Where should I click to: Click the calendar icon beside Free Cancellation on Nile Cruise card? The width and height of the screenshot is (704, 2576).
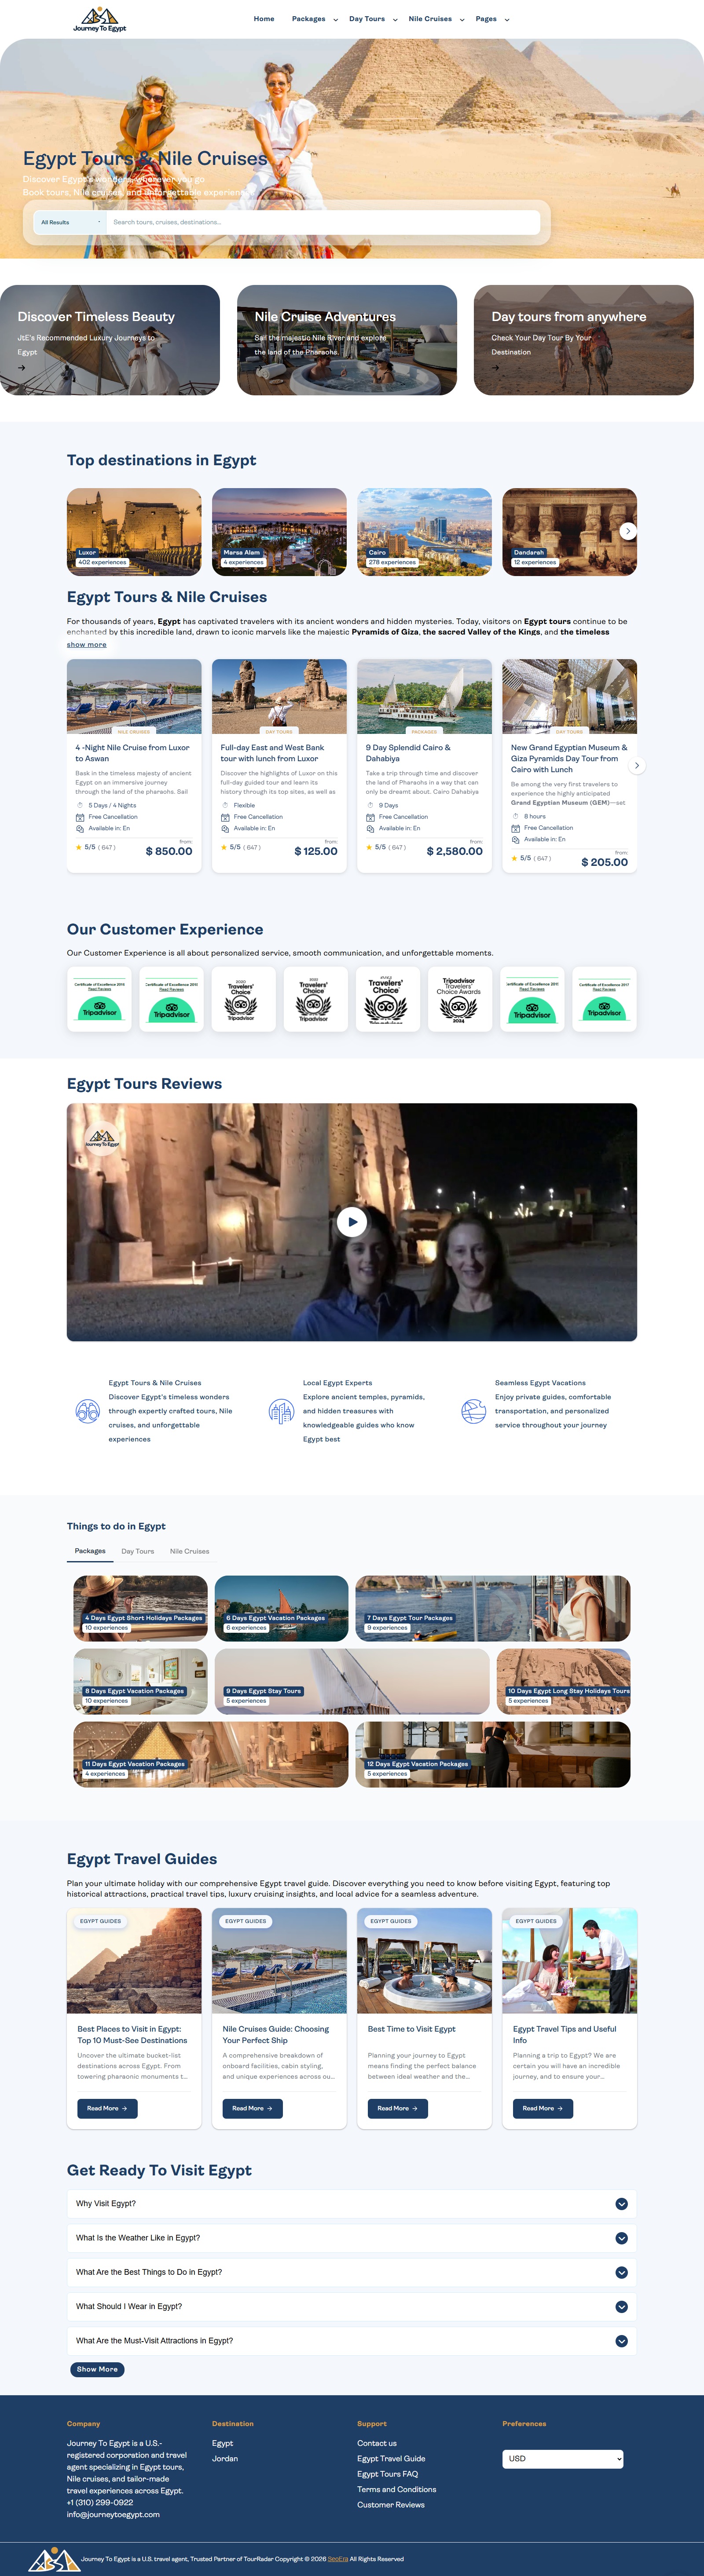tap(80, 817)
